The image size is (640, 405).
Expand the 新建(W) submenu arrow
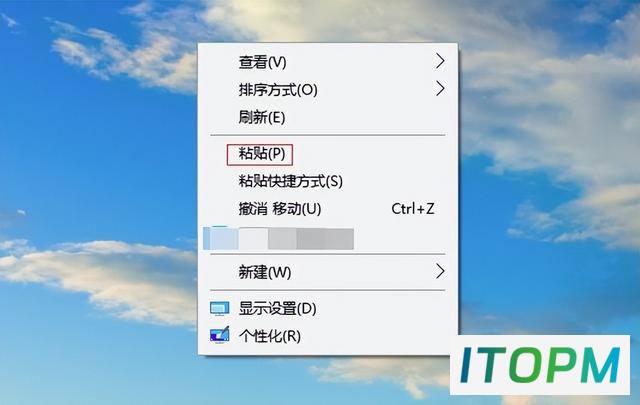440,271
